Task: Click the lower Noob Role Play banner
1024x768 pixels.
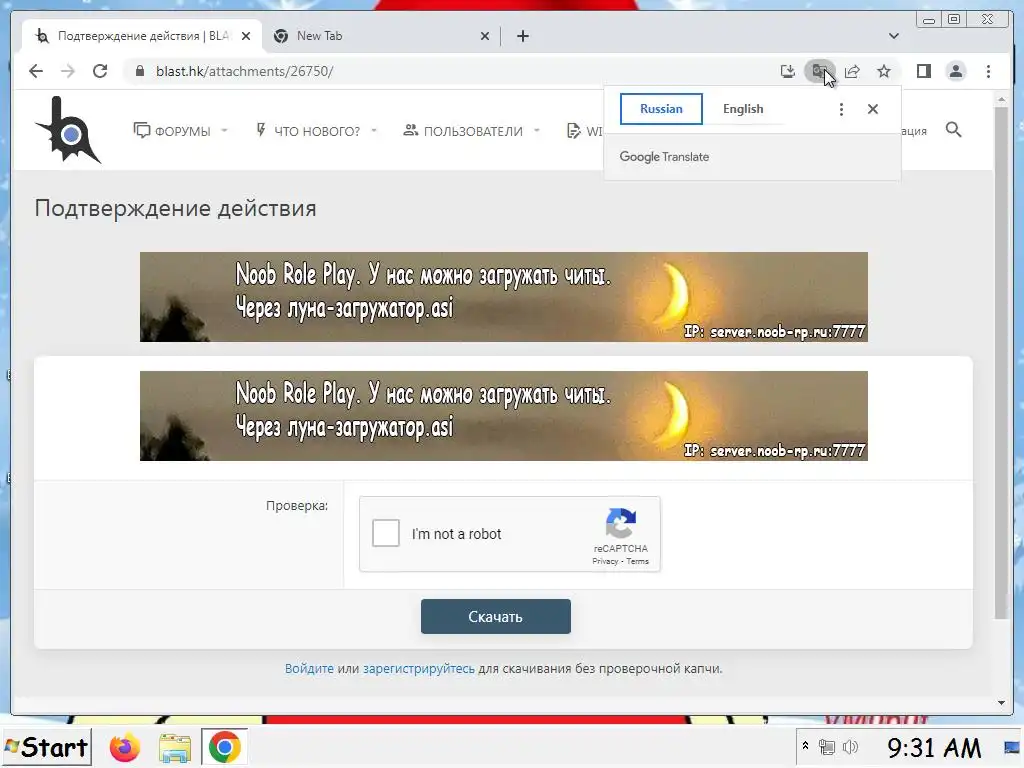Action: click(504, 416)
